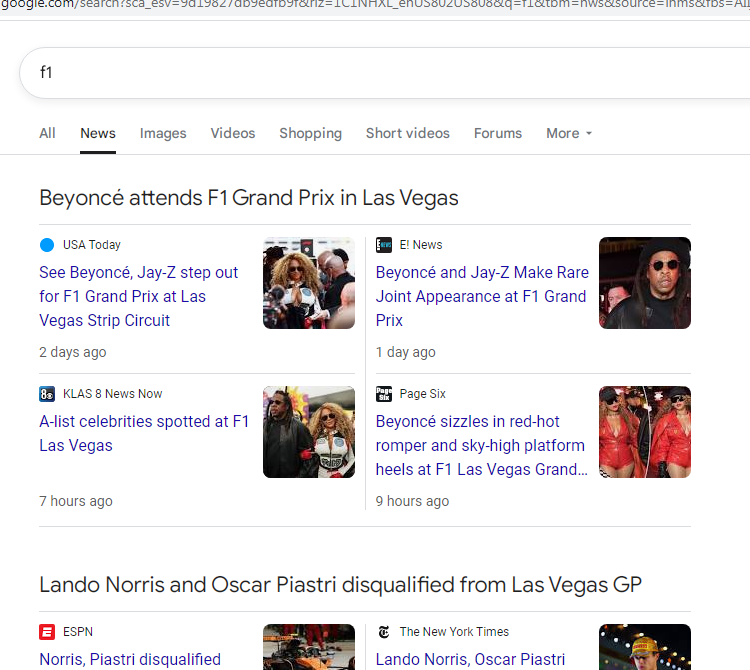Open 'Norris, Piastri disqualified' ESPN article
Viewport: 750px width, 670px height.
tap(130, 659)
